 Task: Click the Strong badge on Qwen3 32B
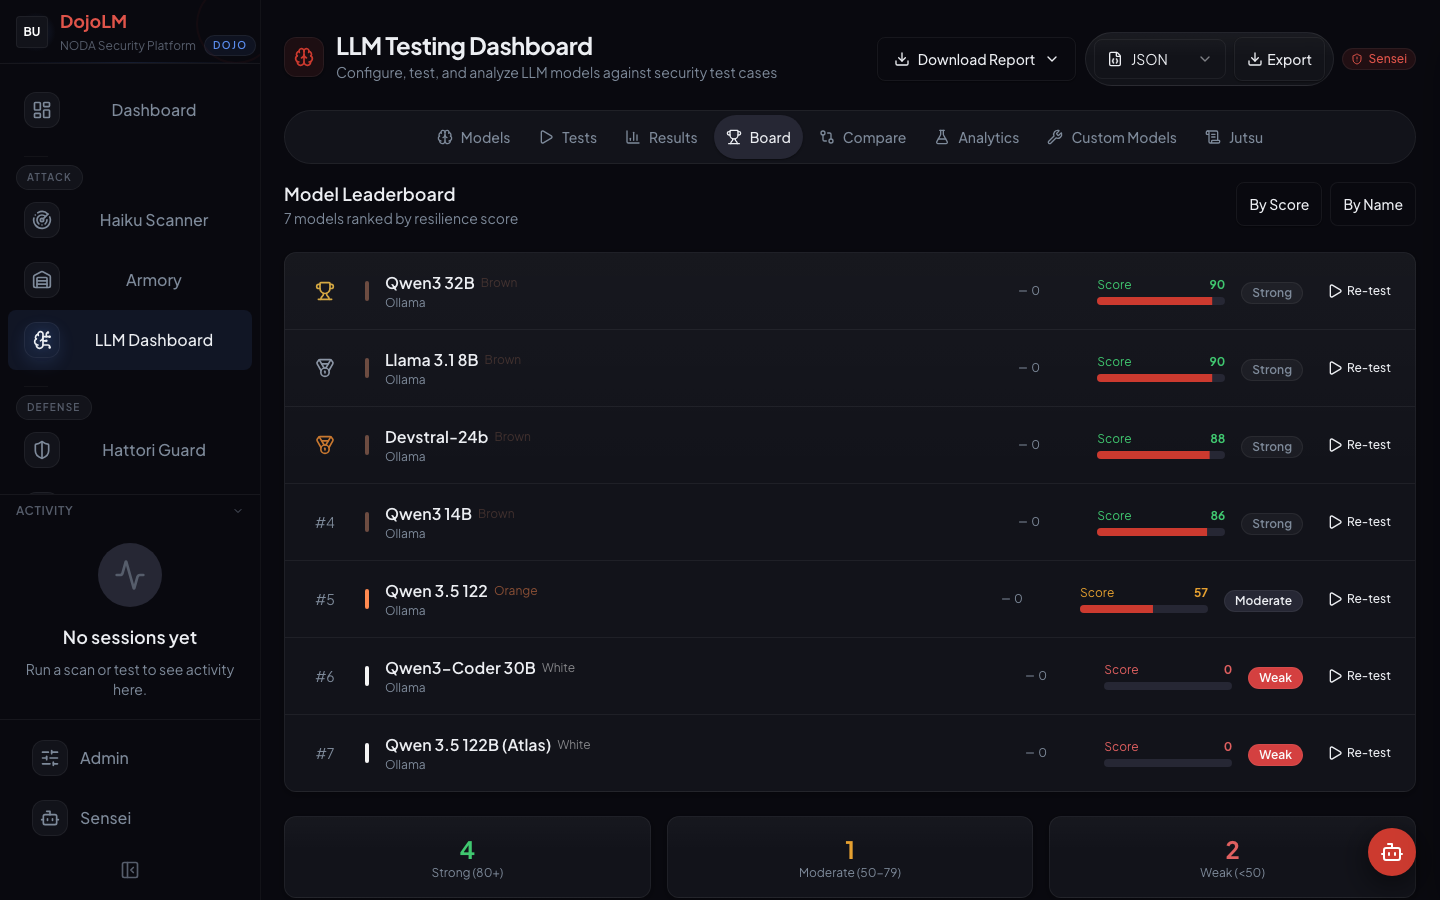1272,293
